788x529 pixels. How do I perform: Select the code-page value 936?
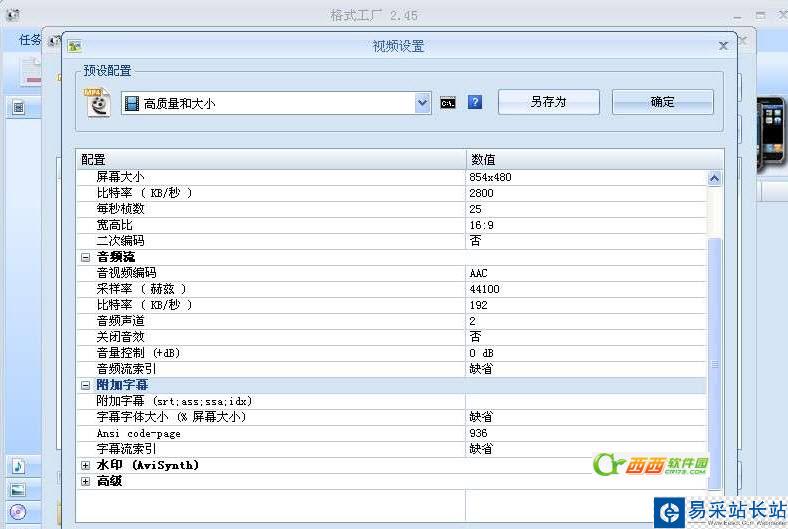[x=478, y=434]
